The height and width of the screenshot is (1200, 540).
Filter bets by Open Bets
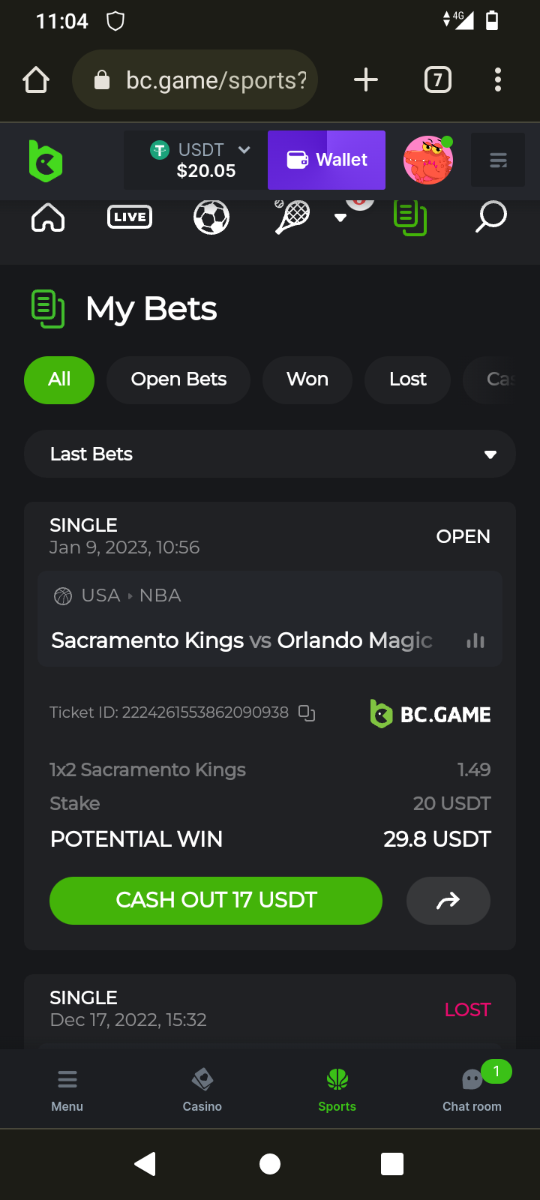[179, 380]
